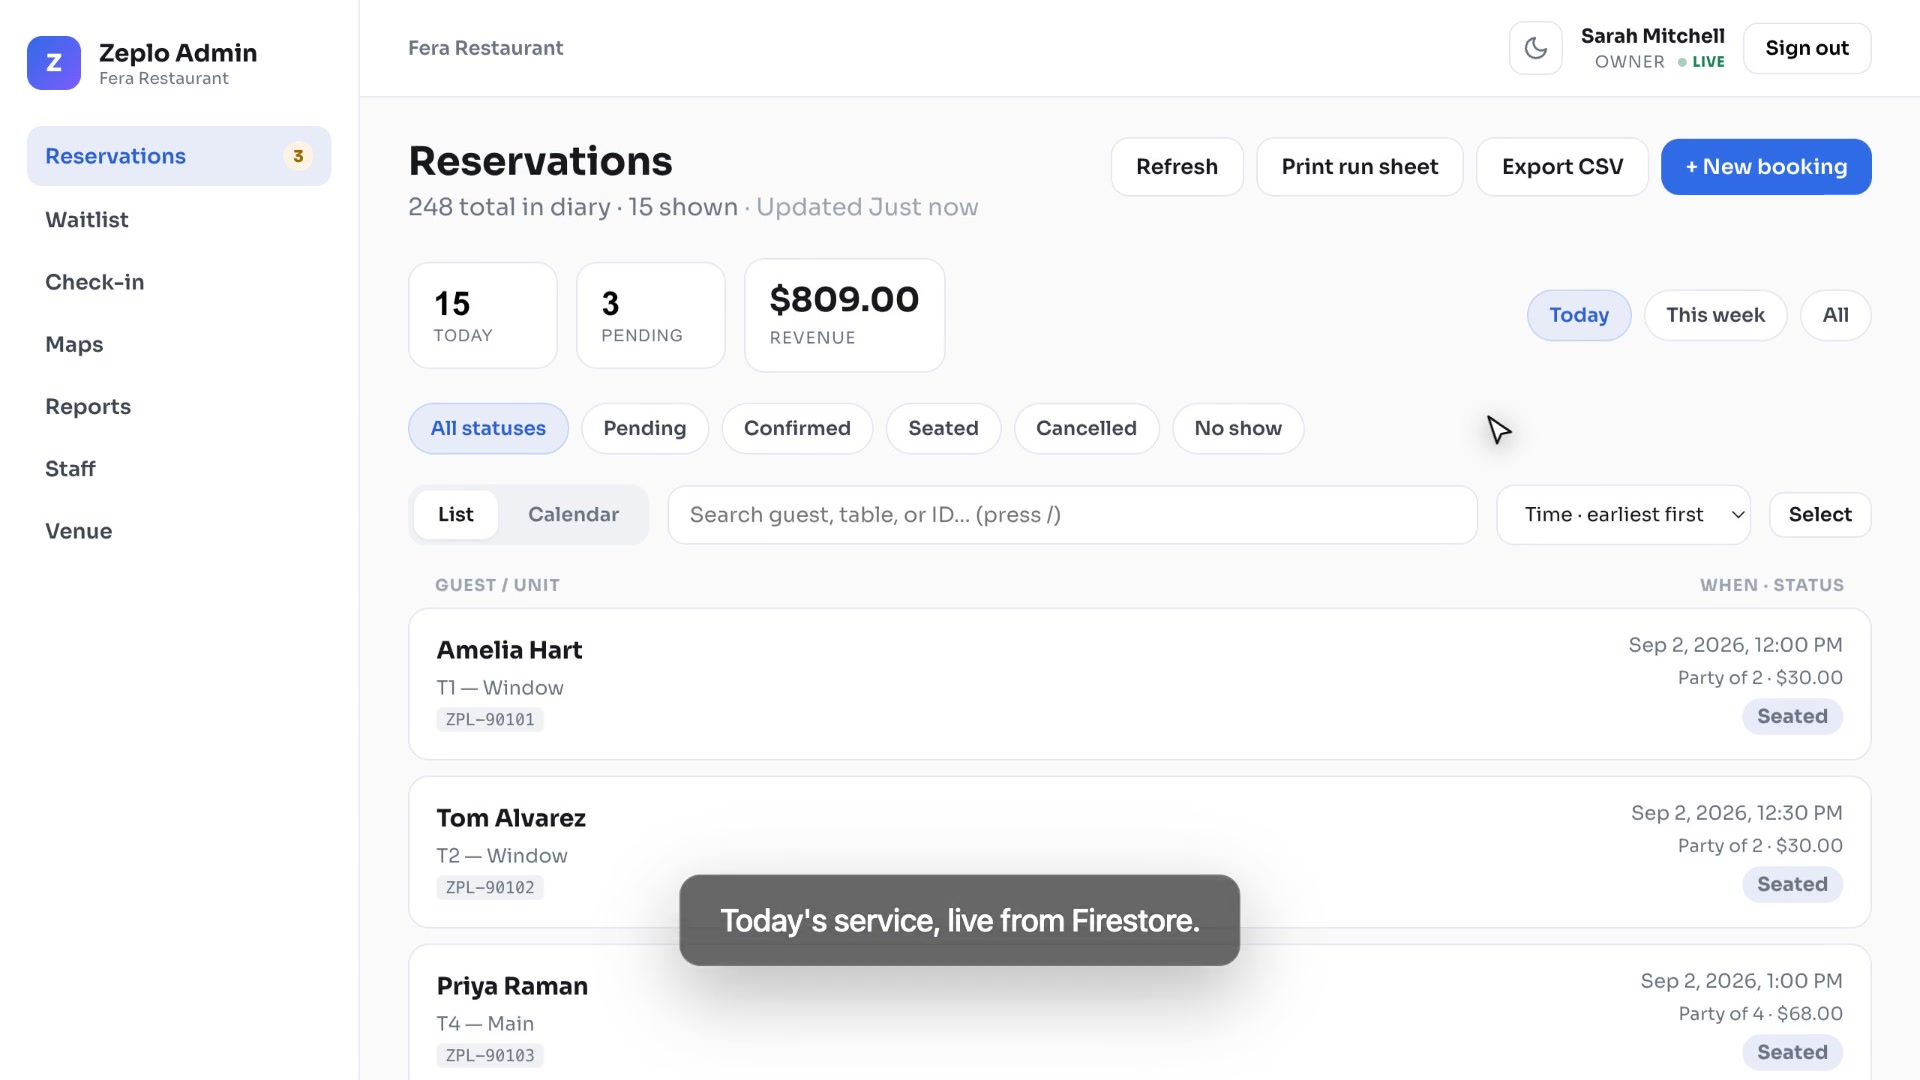Click the 15 Today stat card

point(483,316)
